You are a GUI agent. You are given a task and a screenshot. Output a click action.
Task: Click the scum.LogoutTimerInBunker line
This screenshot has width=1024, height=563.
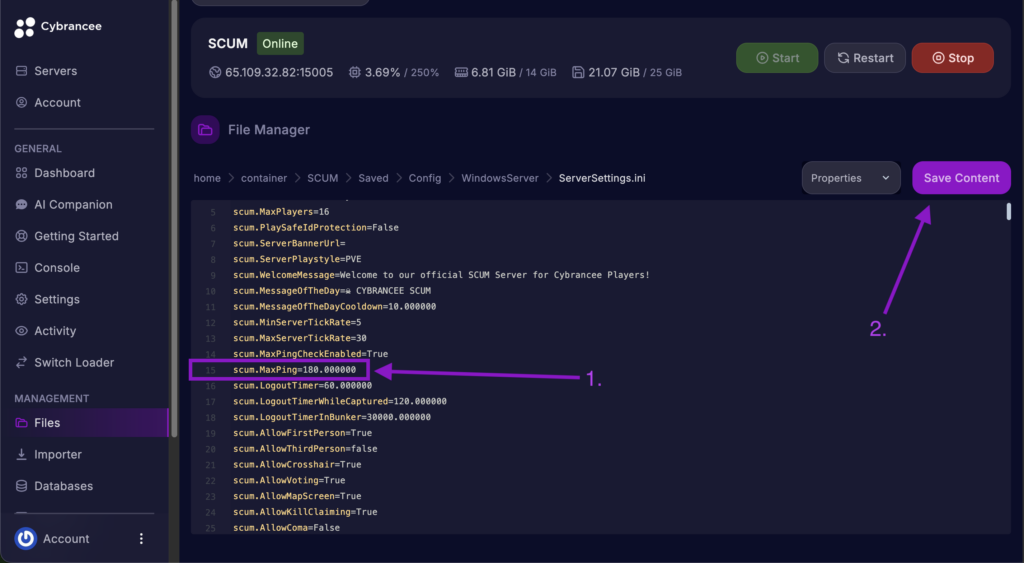tap(332, 417)
